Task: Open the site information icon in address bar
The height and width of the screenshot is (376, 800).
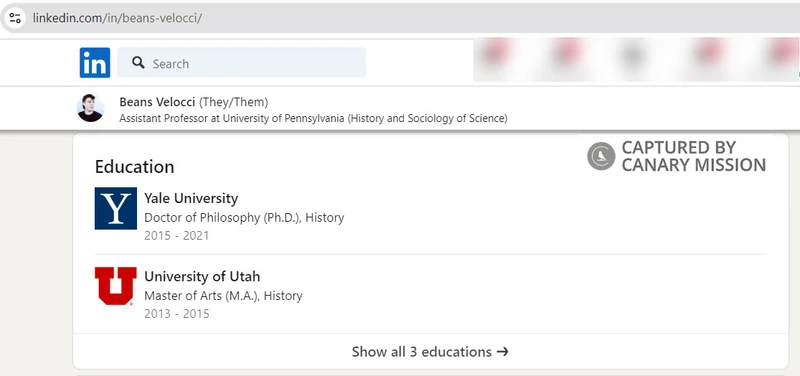Action: coord(15,18)
